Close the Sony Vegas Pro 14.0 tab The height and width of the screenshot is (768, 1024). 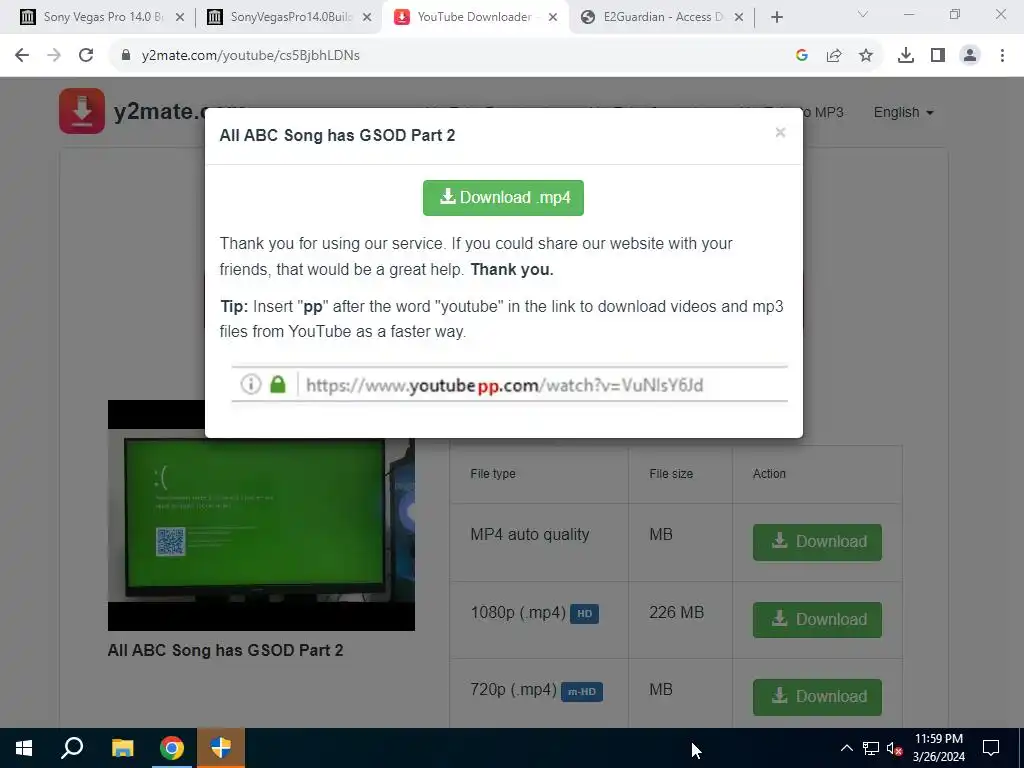click(180, 18)
